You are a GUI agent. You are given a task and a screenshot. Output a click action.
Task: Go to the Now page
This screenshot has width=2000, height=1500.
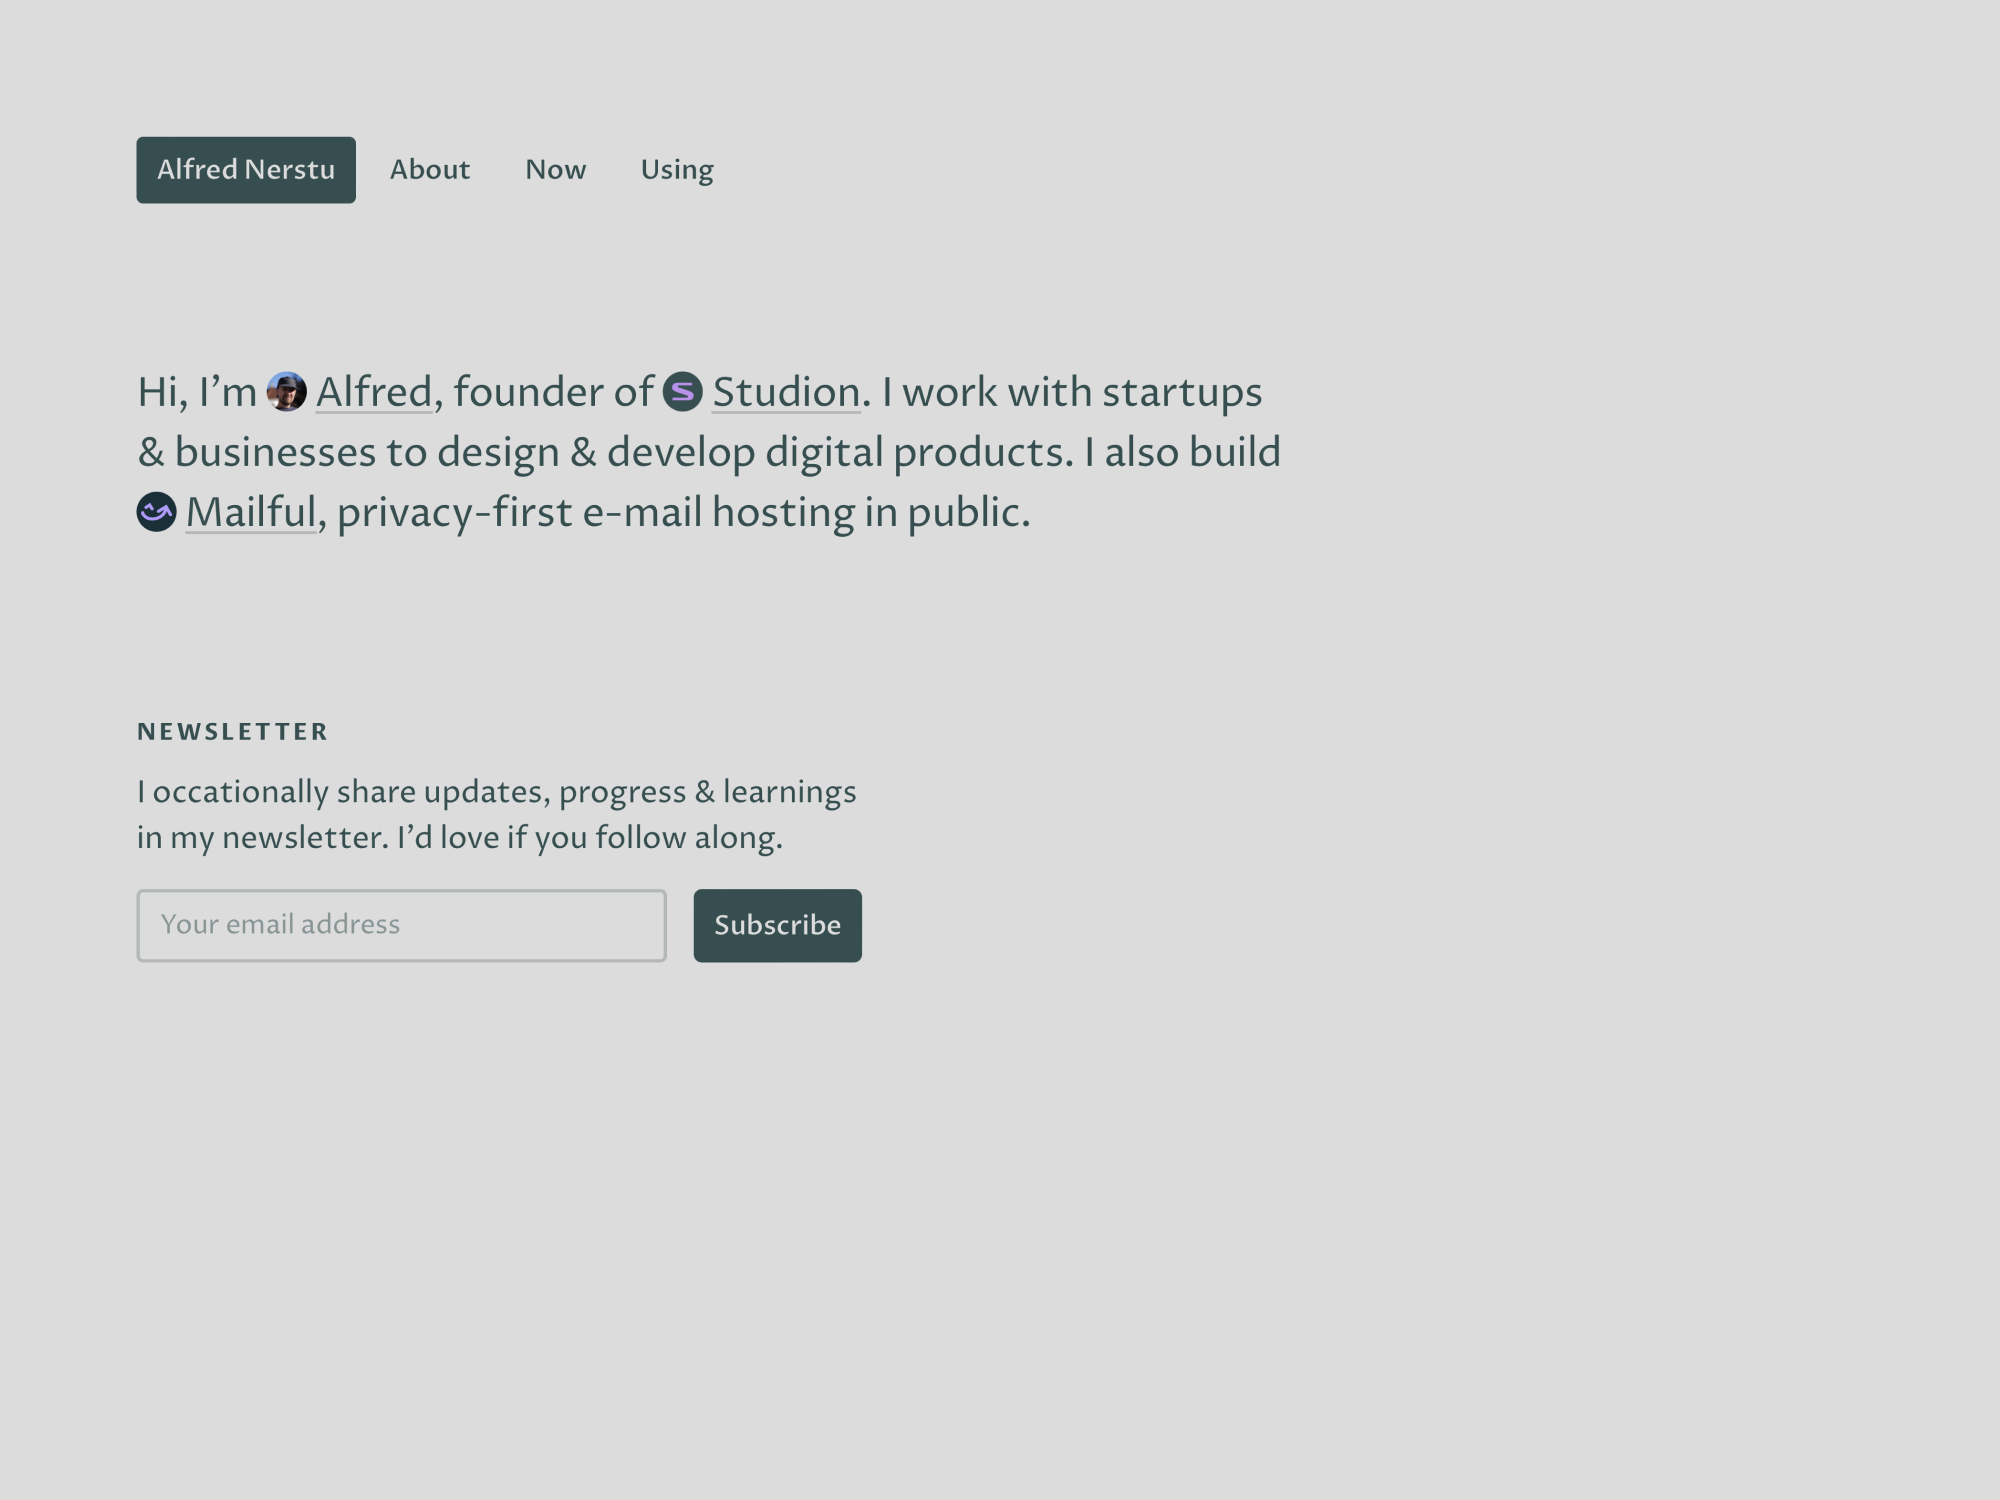(556, 170)
